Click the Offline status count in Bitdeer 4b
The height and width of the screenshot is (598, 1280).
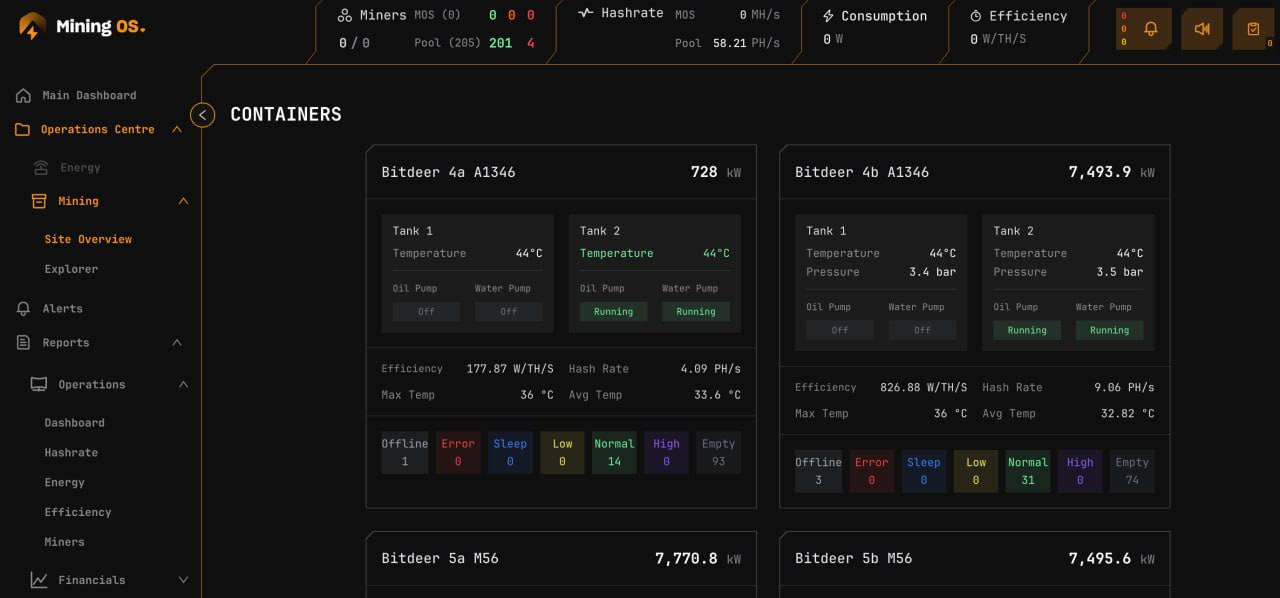point(818,471)
